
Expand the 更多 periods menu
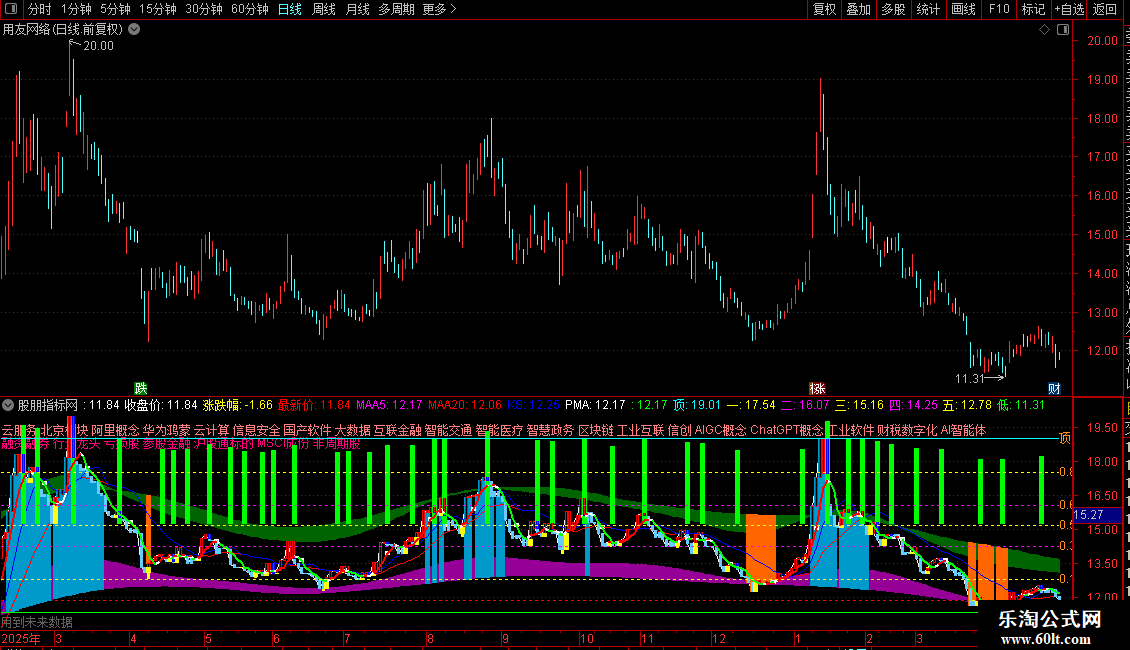click(x=439, y=9)
